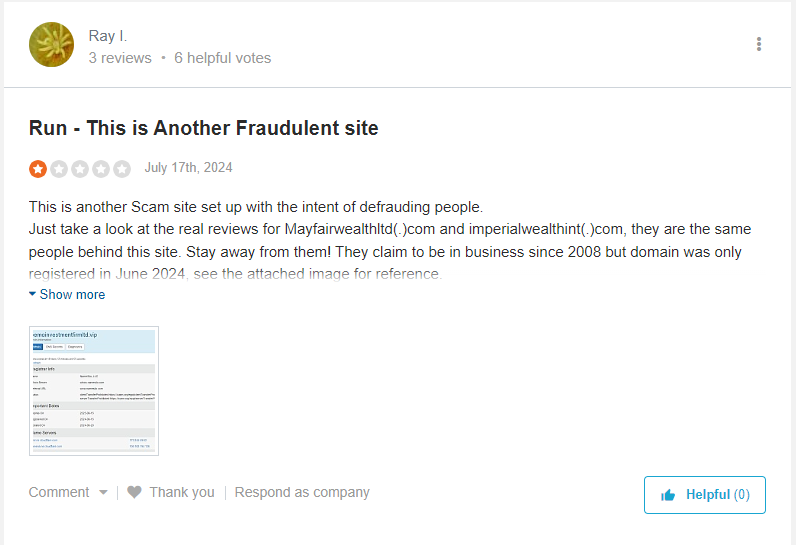Click the first orange rating star
The image size is (796, 545).
pos(38,168)
